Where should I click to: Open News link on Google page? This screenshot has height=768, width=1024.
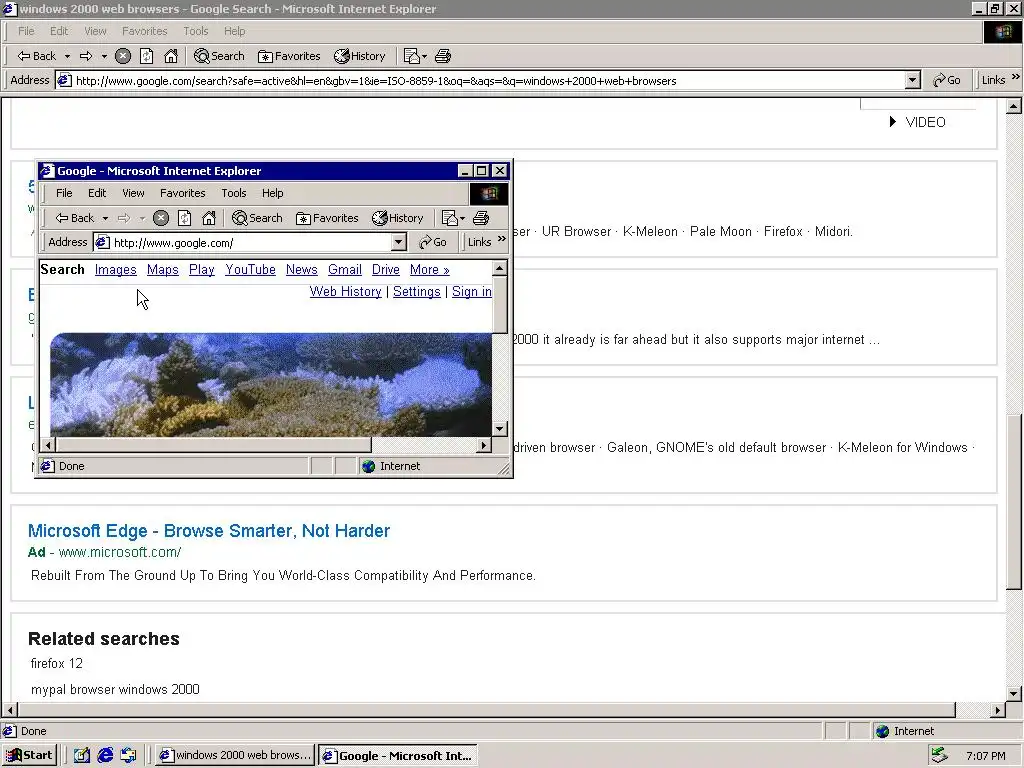302,270
